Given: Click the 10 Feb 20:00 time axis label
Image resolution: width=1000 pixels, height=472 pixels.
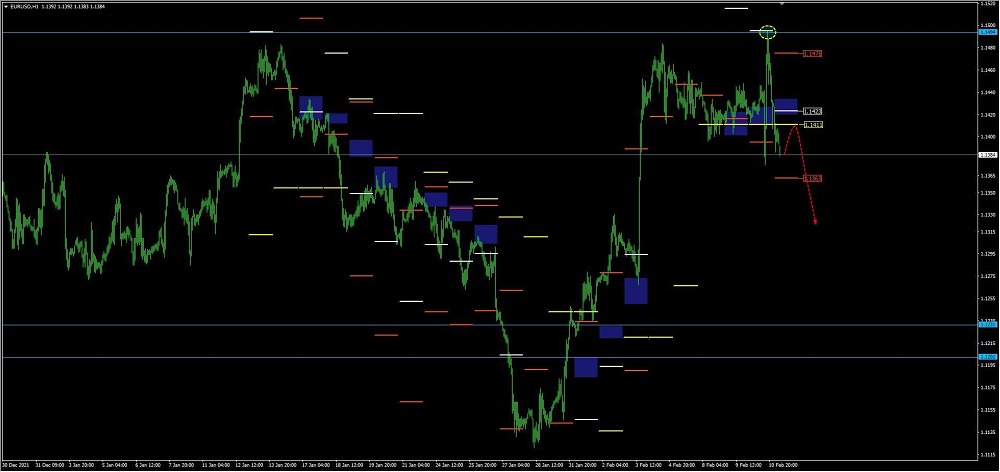Looking at the screenshot, I should pos(782,465).
